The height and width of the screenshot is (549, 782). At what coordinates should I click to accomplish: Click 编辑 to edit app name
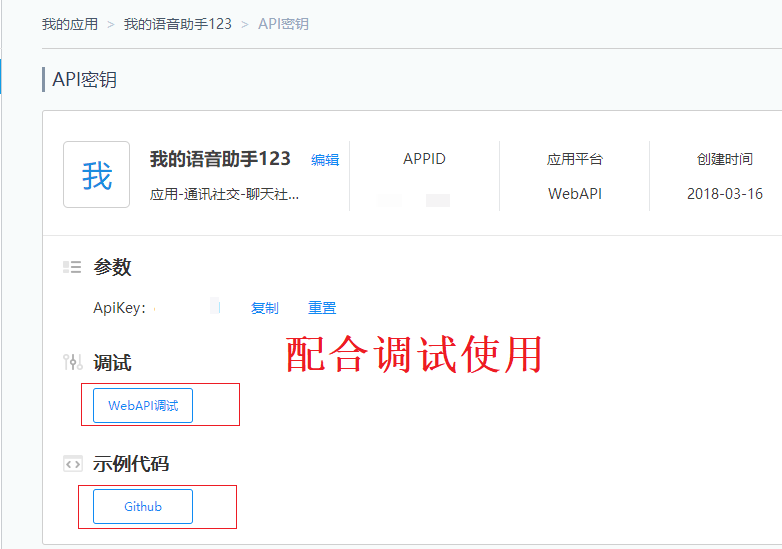point(325,160)
